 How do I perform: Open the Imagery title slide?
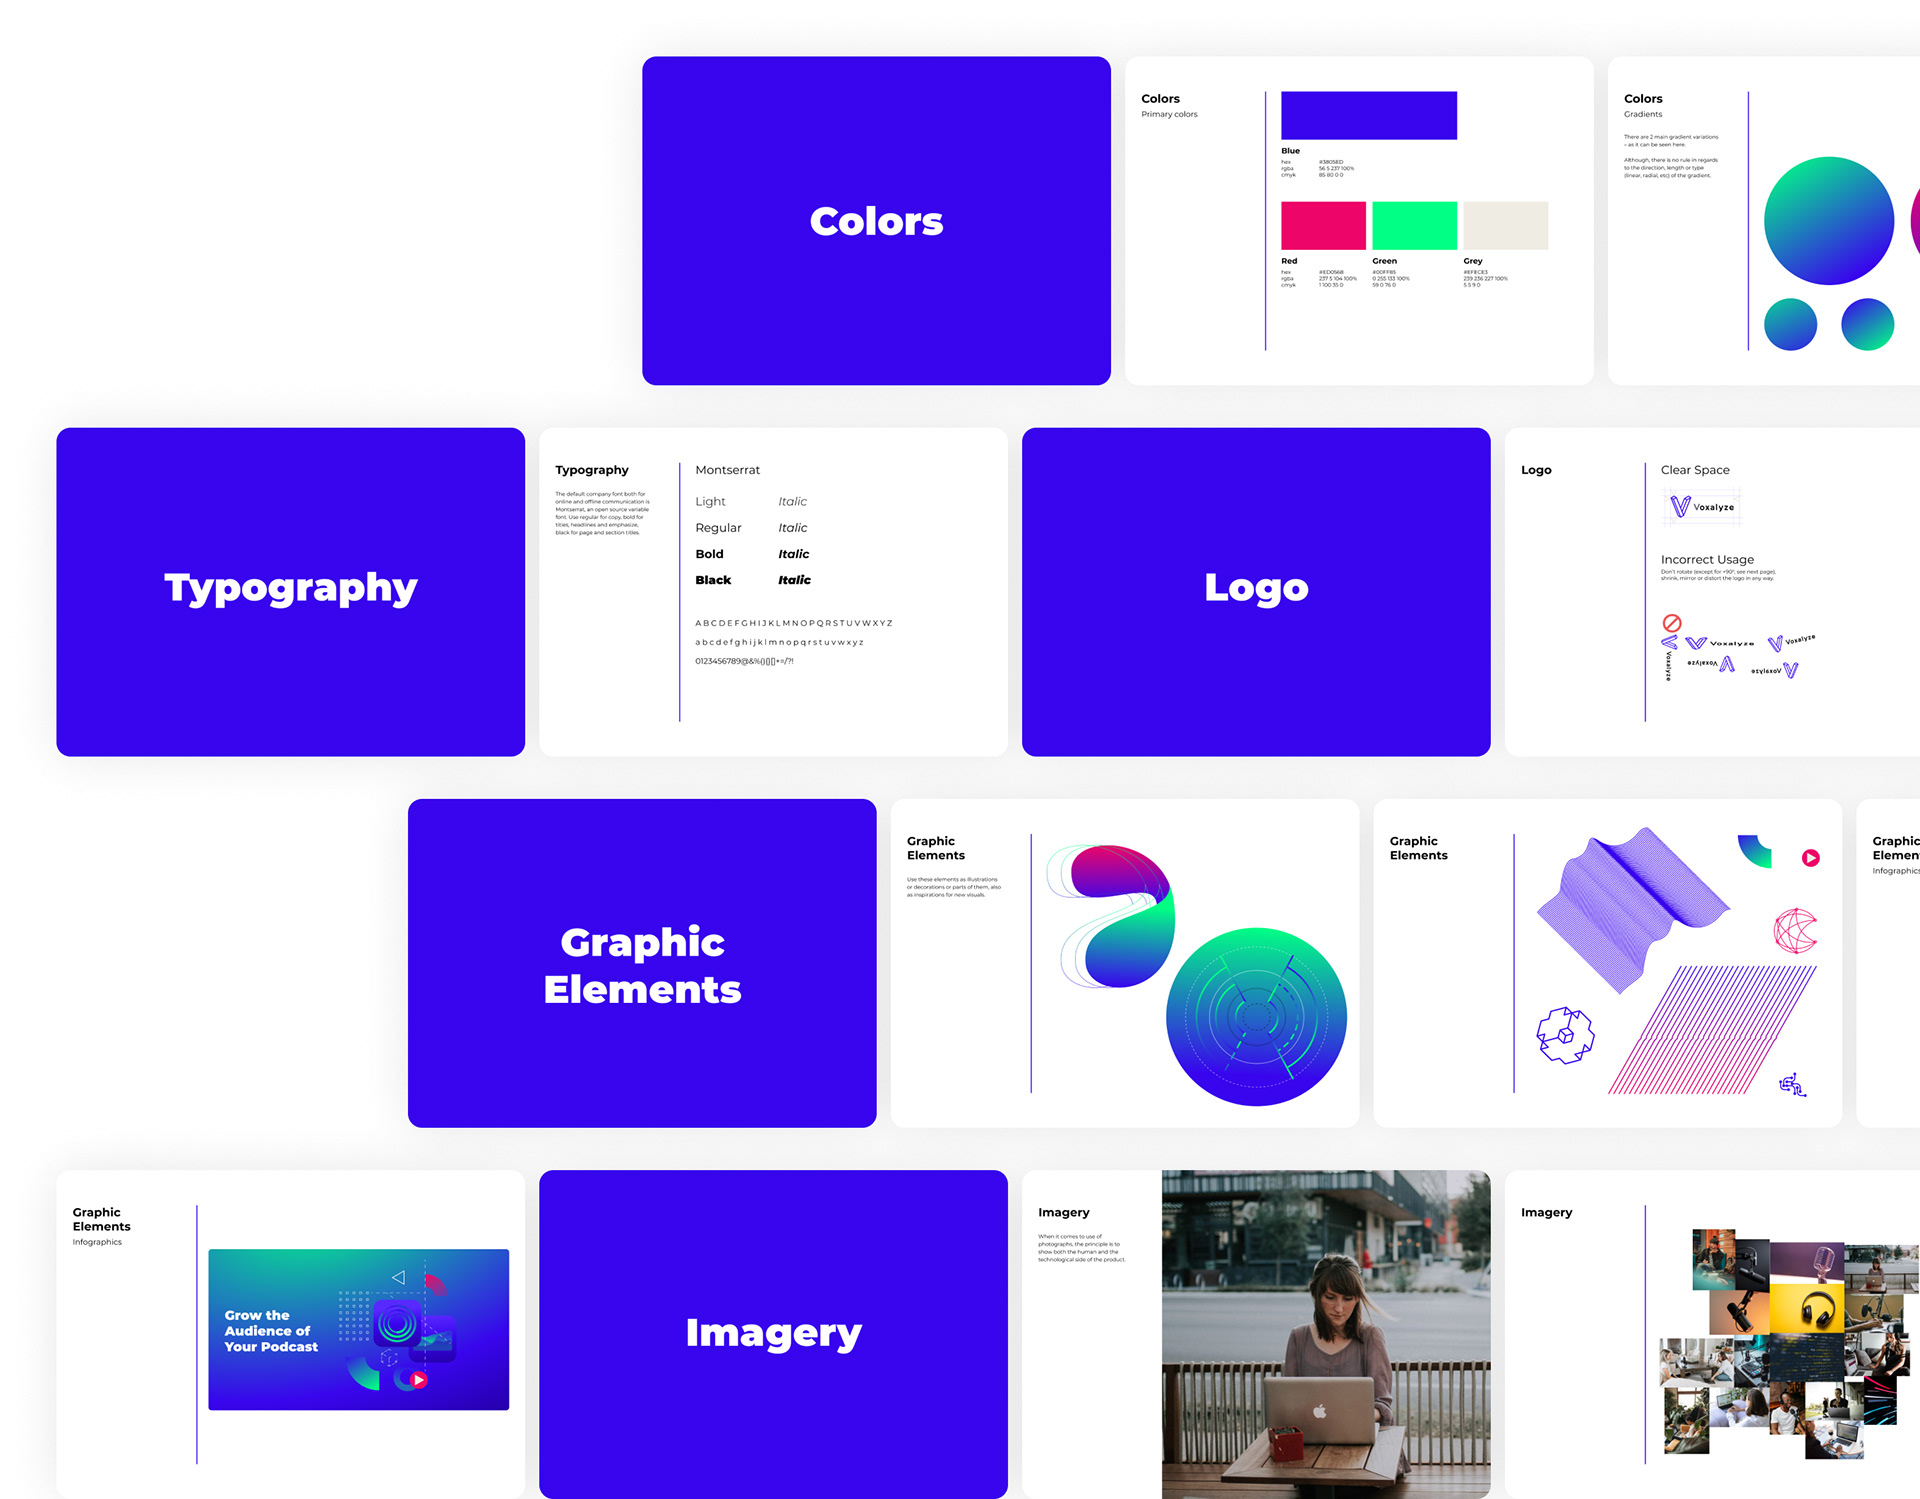773,1334
